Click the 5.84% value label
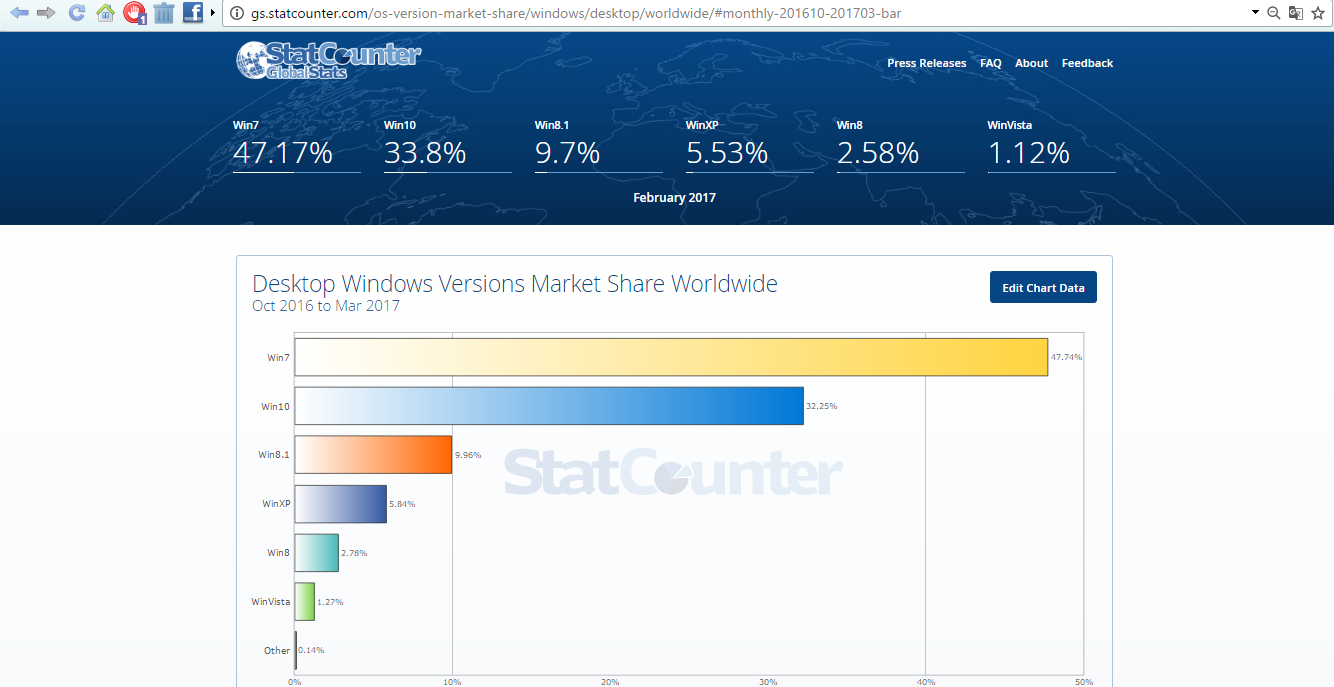The height and width of the screenshot is (687, 1334). click(x=402, y=504)
